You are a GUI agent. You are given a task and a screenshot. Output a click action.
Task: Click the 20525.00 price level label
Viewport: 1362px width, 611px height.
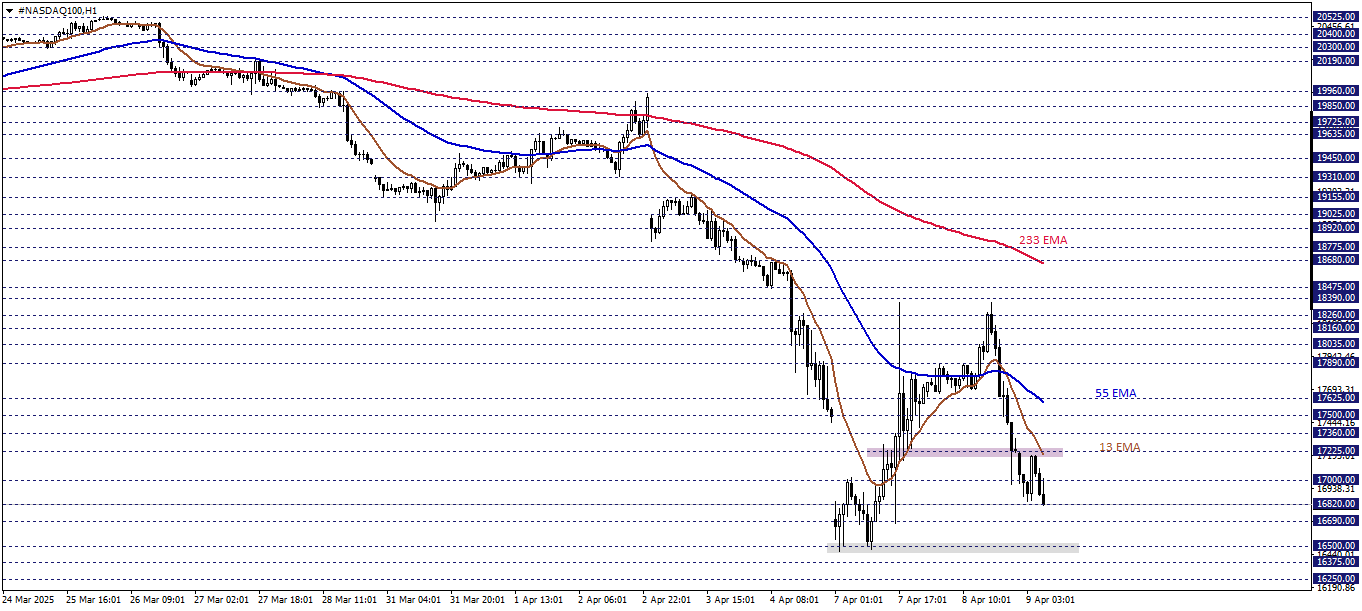tap(1337, 16)
